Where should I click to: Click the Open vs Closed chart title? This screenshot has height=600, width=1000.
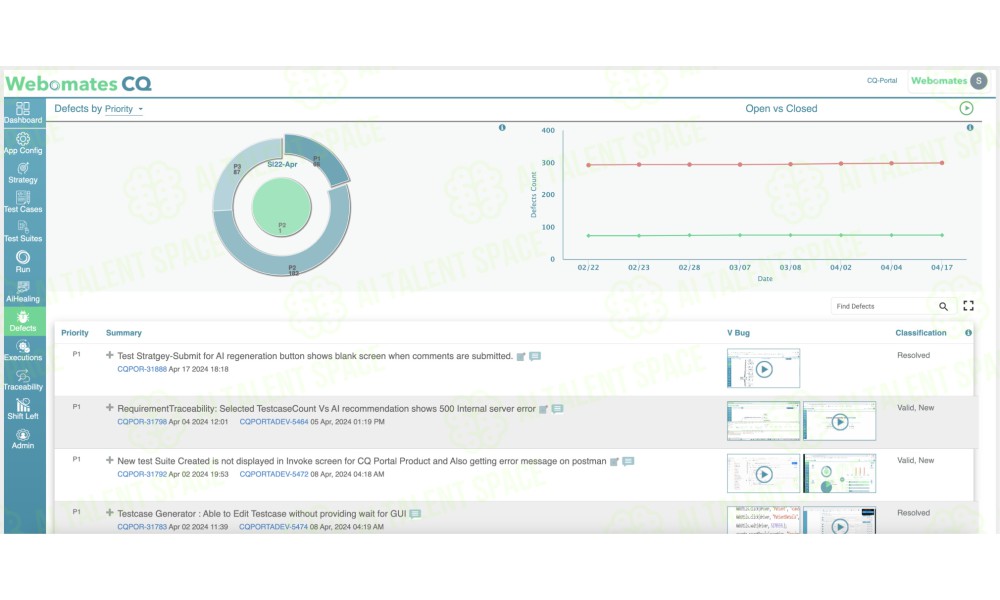point(781,109)
